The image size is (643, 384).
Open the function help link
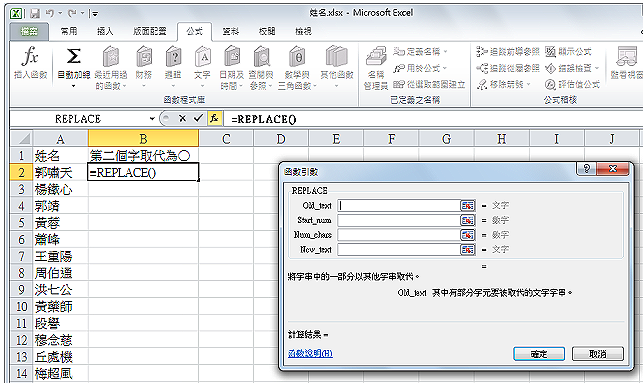pyautogui.click(x=310, y=354)
